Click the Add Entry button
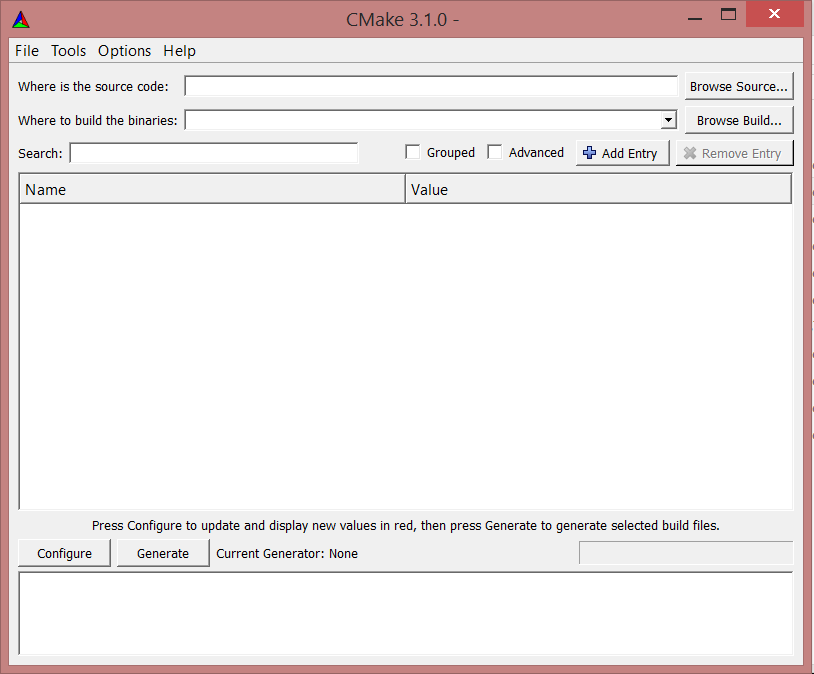The width and height of the screenshot is (814, 674). (x=622, y=153)
